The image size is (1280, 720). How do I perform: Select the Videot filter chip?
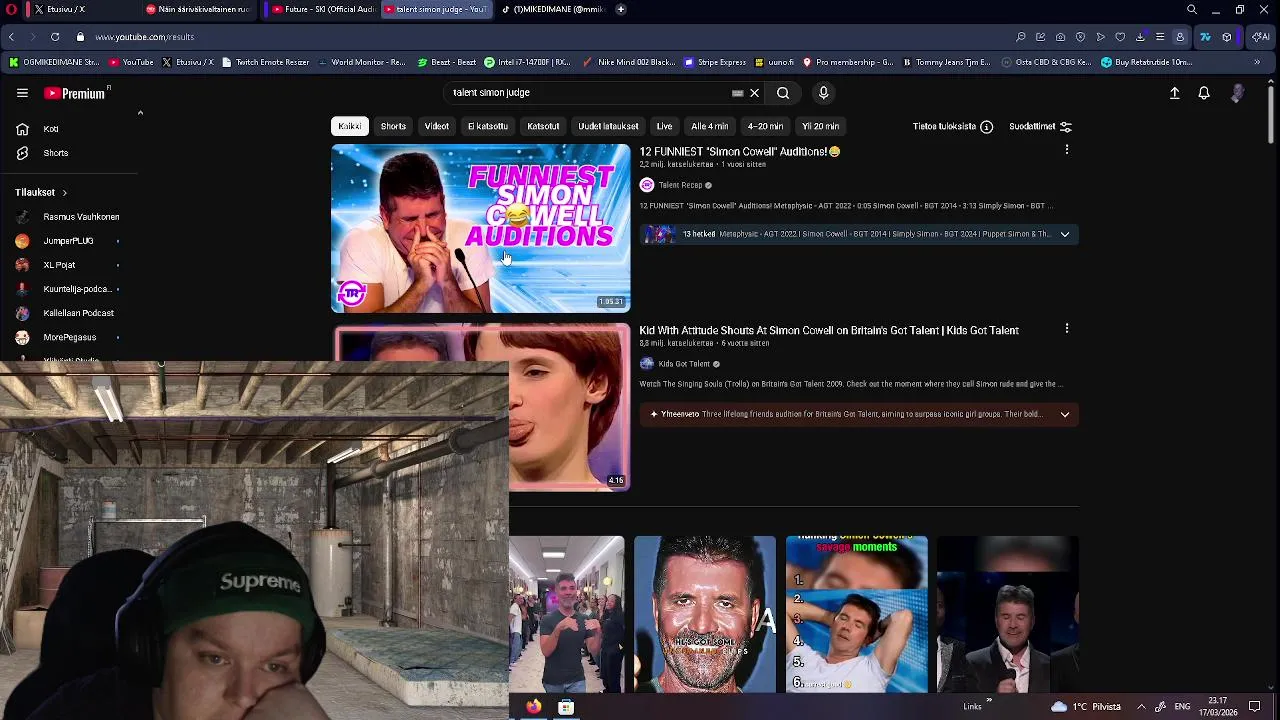click(x=436, y=126)
